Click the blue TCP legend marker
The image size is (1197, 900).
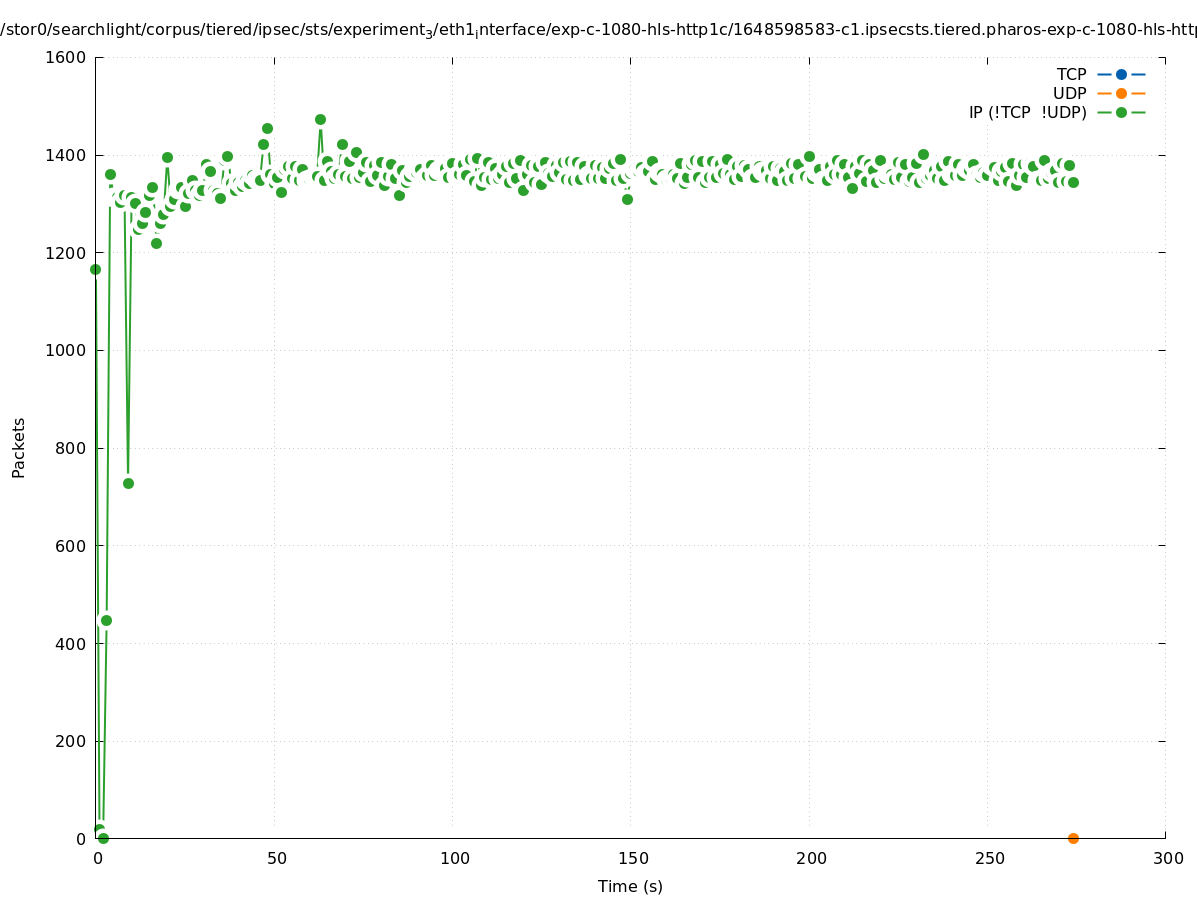point(1121,74)
